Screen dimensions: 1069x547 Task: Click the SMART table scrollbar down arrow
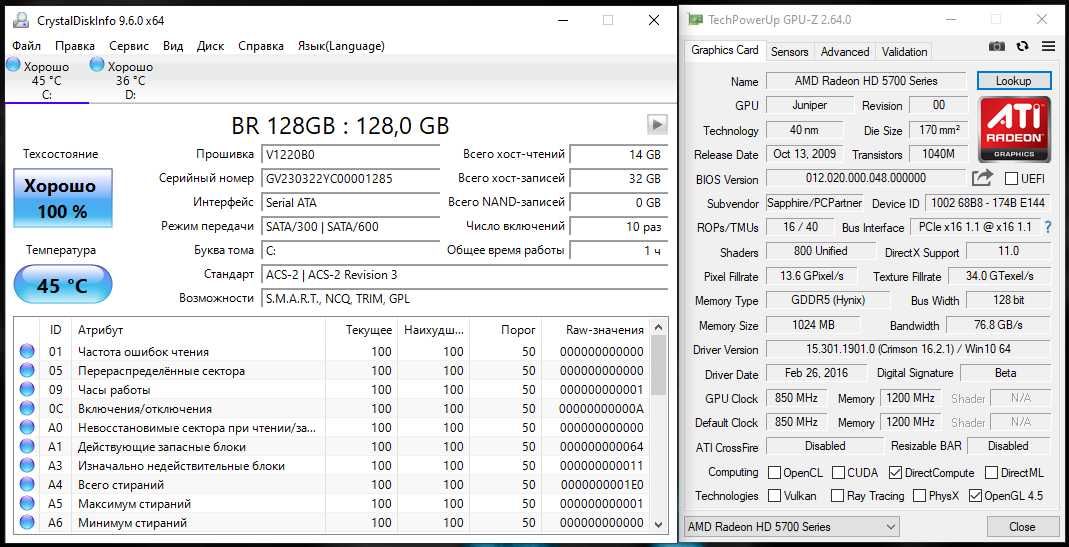tap(658, 524)
